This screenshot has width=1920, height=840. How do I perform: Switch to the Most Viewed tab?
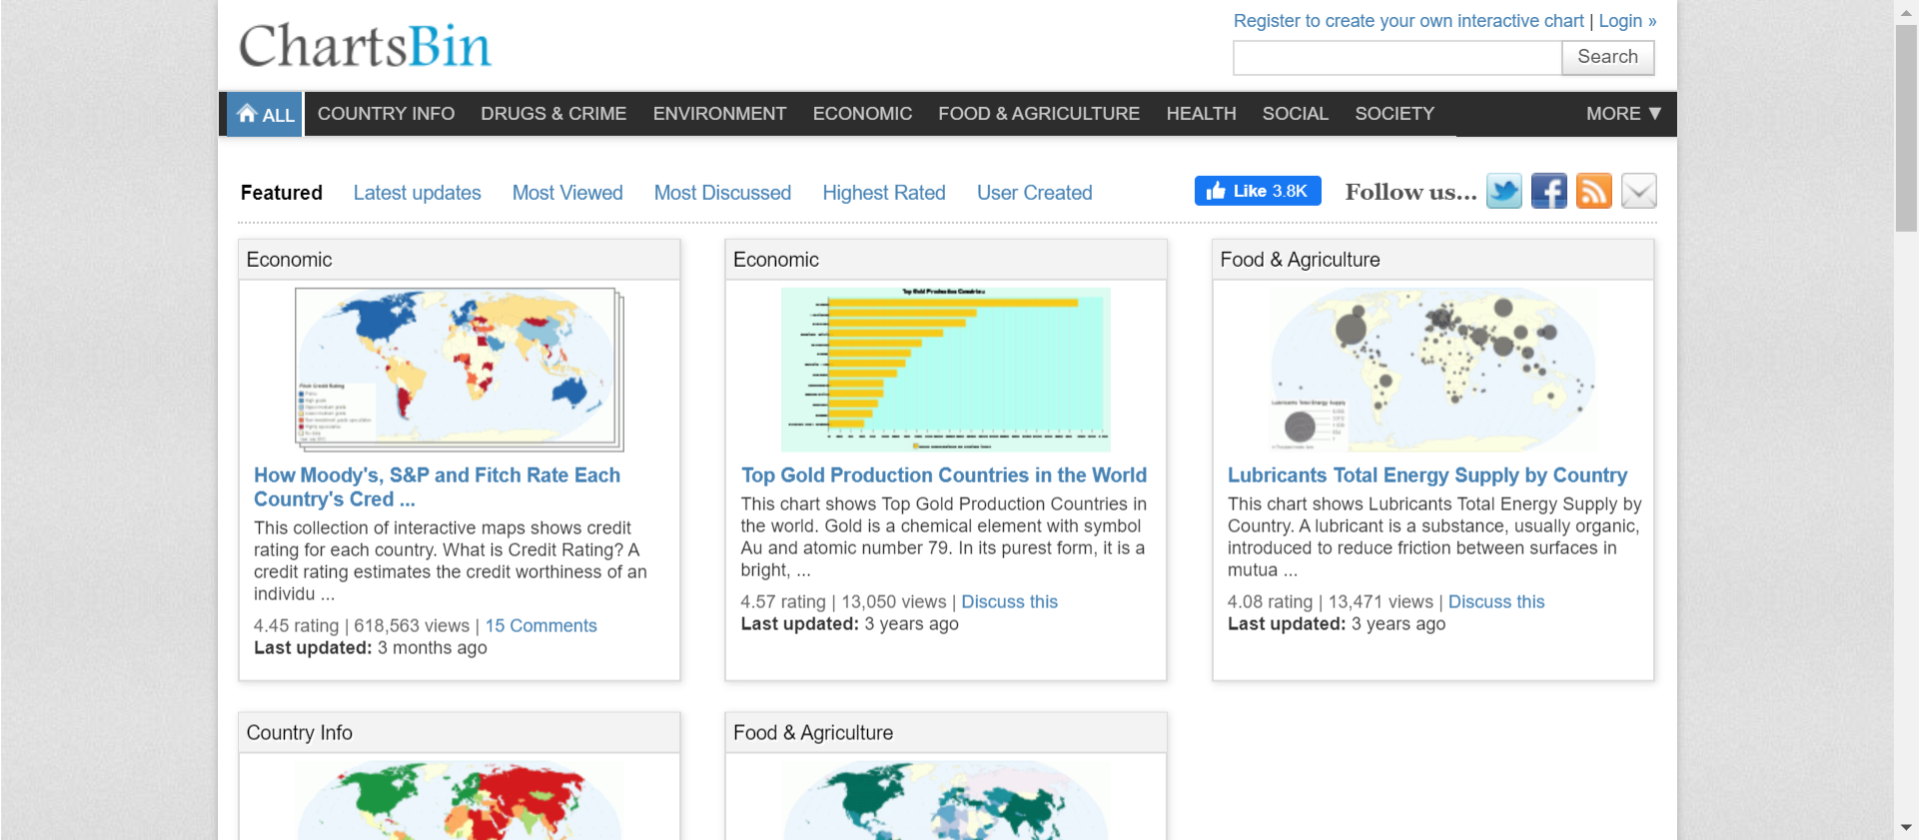567,193
